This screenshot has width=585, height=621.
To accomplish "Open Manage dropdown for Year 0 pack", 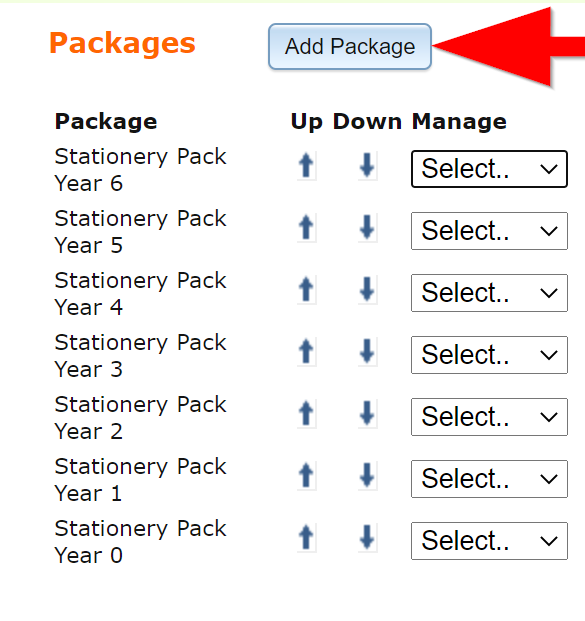I will [x=490, y=541].
